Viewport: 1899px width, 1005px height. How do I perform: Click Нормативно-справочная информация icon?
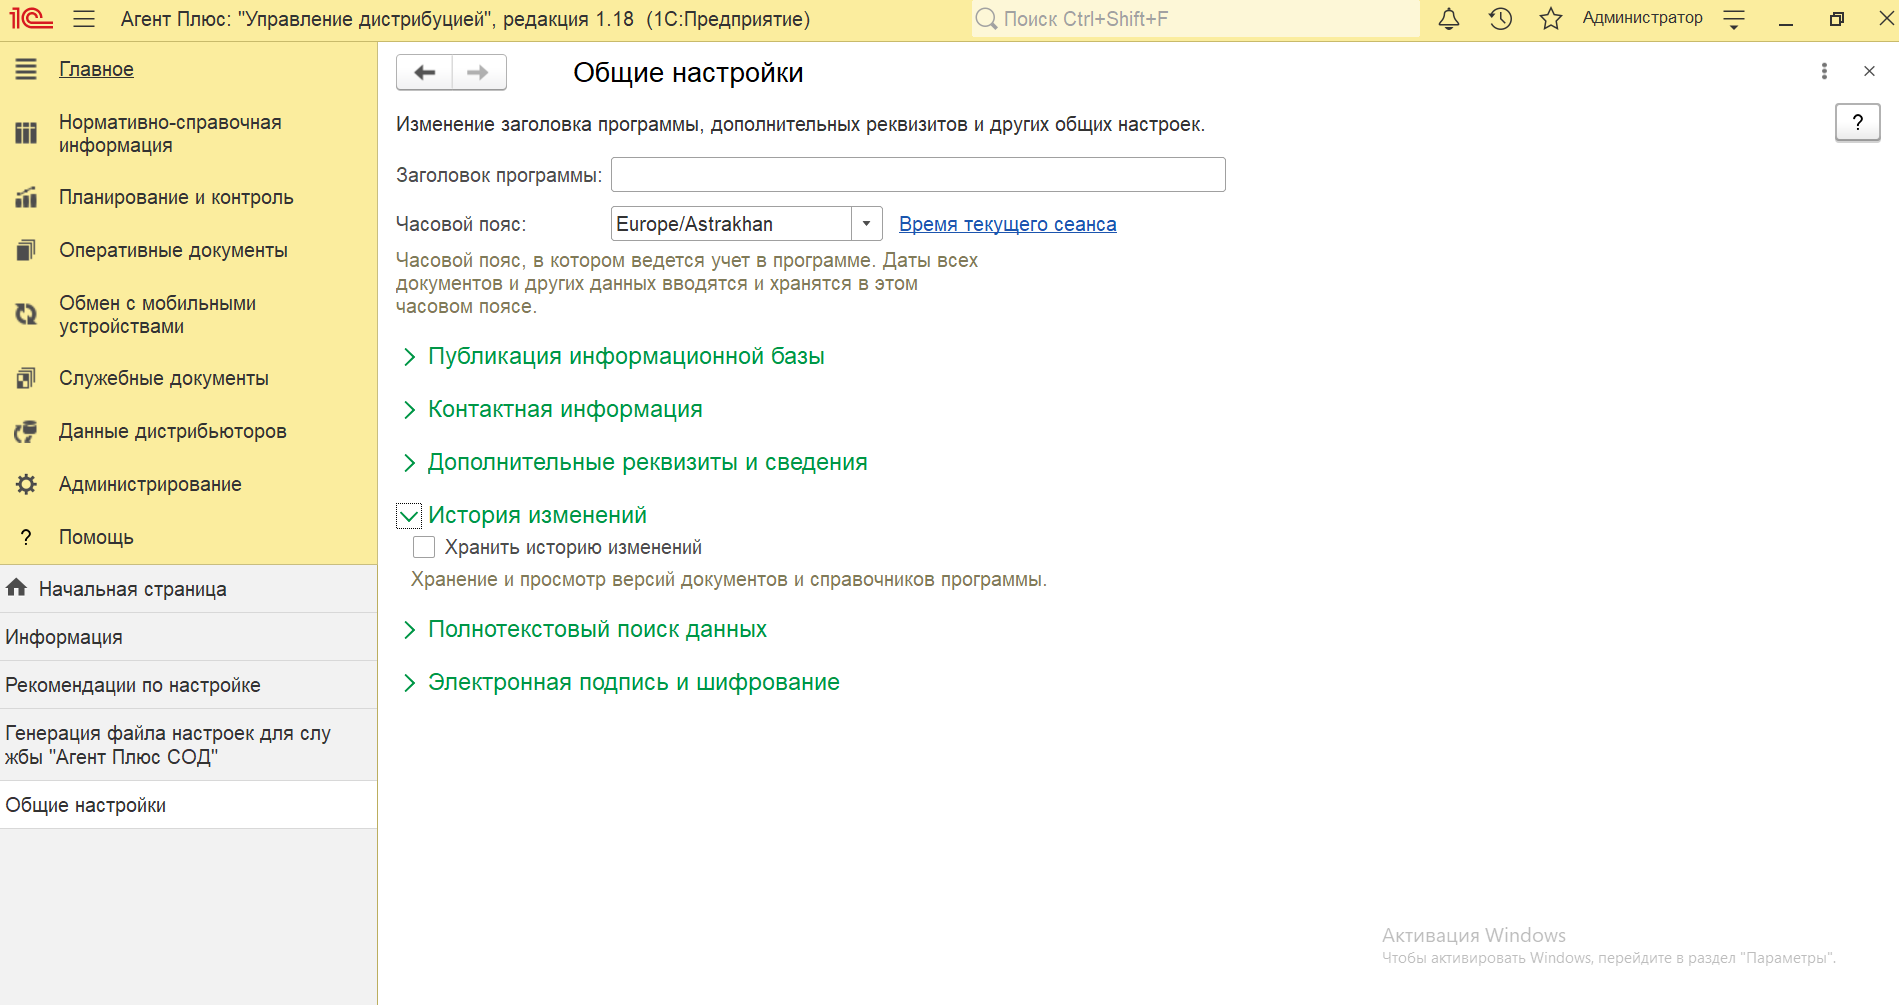(x=26, y=133)
